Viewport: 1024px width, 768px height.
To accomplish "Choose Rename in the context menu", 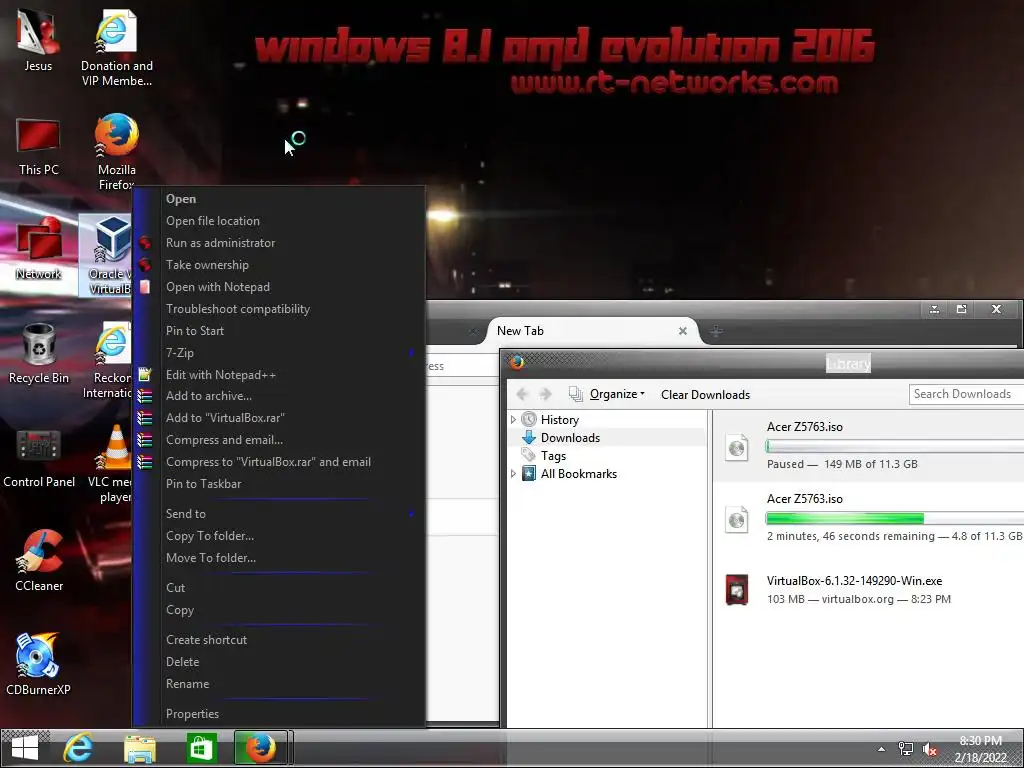I will 278,684.
